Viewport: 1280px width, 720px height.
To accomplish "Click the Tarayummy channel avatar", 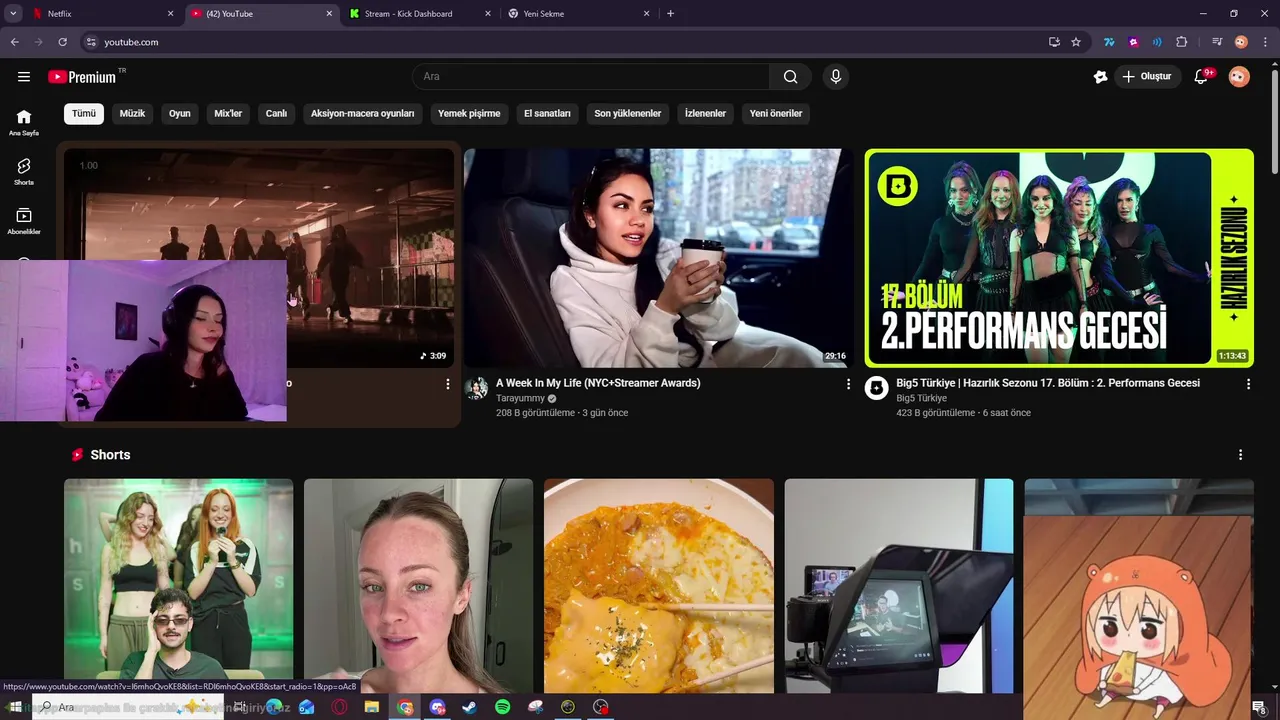I will pos(476,388).
